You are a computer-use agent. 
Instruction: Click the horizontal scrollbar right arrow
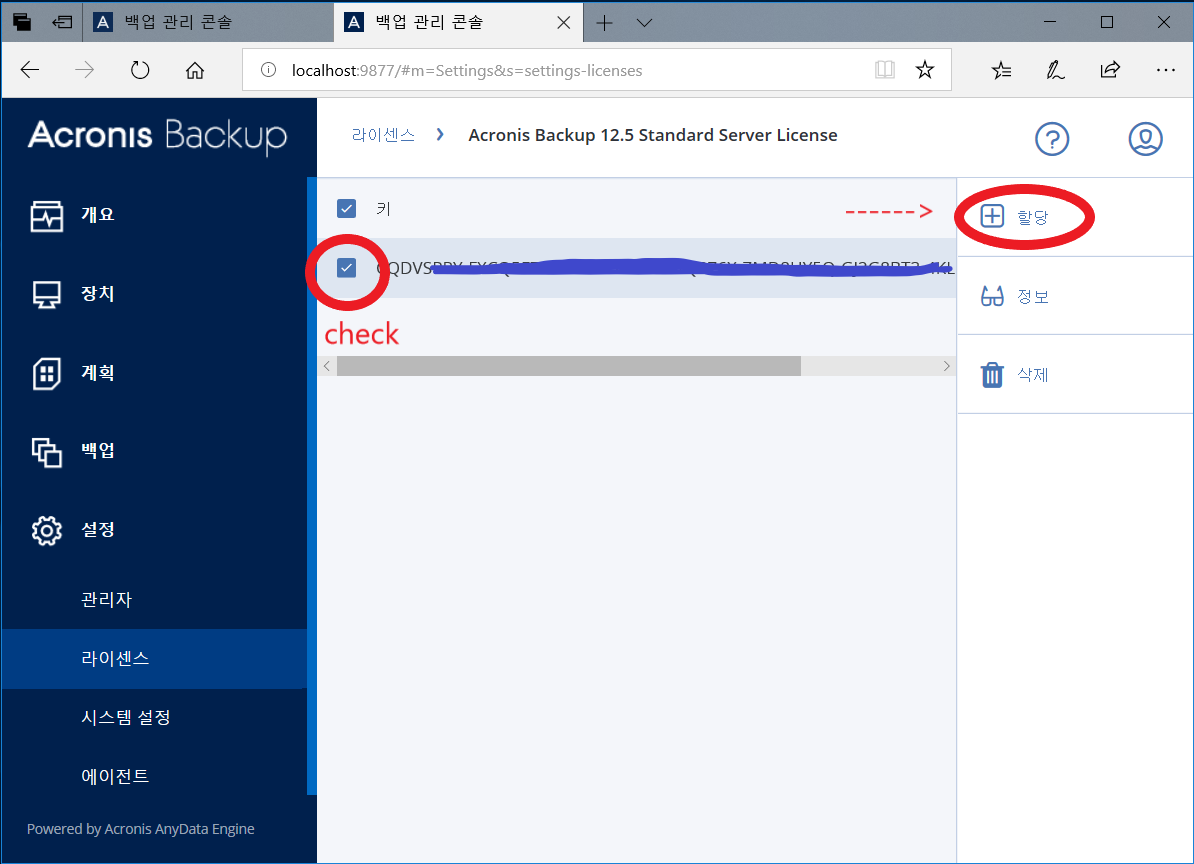pos(947,366)
